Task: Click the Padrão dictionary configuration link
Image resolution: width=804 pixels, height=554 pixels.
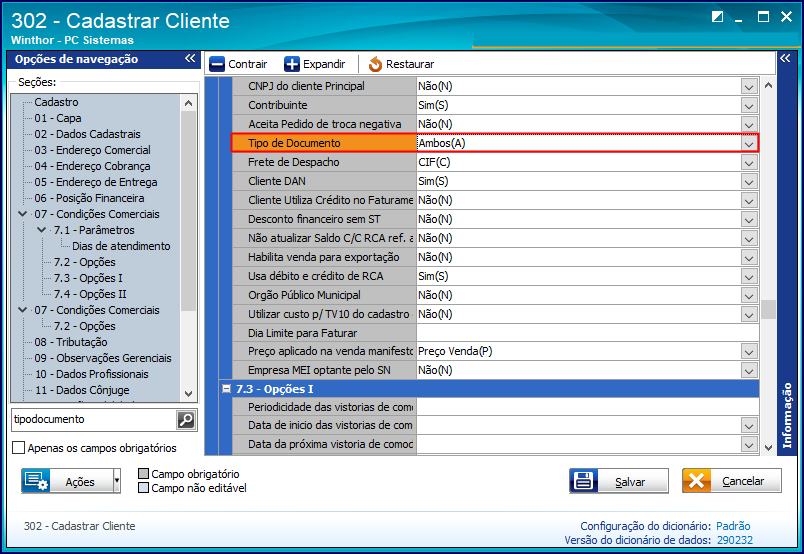Action: [733, 526]
